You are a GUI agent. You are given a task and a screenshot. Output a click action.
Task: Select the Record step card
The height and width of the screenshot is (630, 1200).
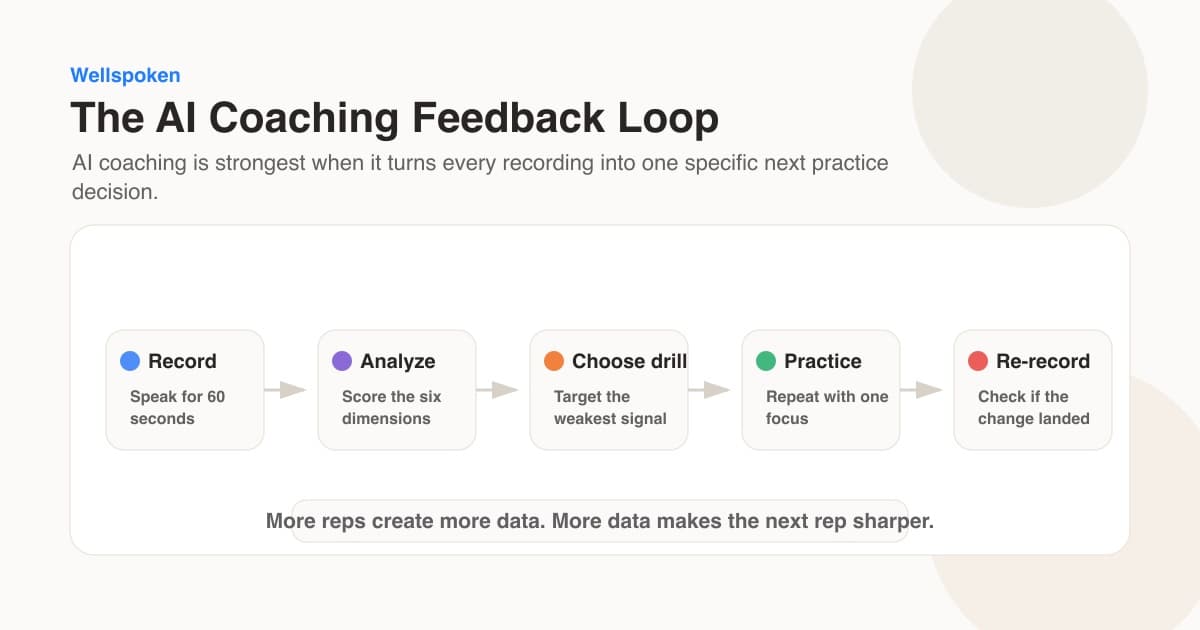(x=185, y=390)
